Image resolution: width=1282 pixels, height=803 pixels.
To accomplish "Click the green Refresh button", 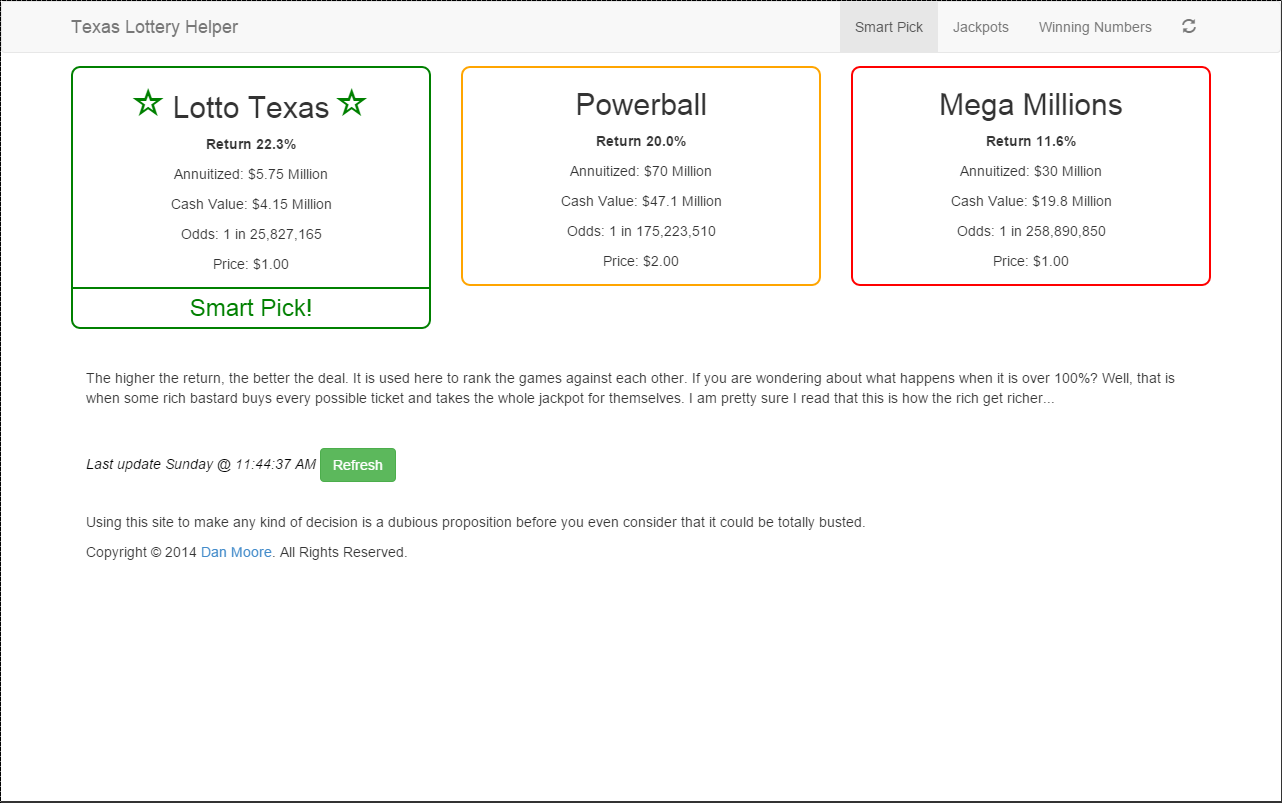I will (x=358, y=465).
